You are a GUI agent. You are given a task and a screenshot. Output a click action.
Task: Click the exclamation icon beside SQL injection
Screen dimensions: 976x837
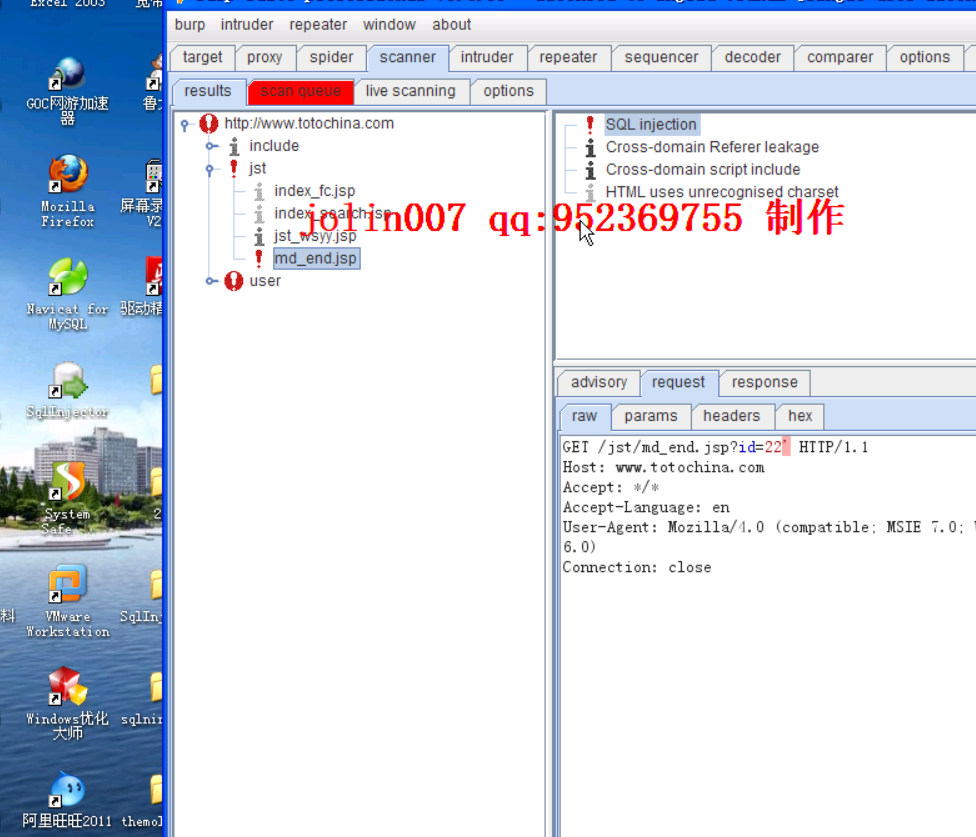point(590,124)
